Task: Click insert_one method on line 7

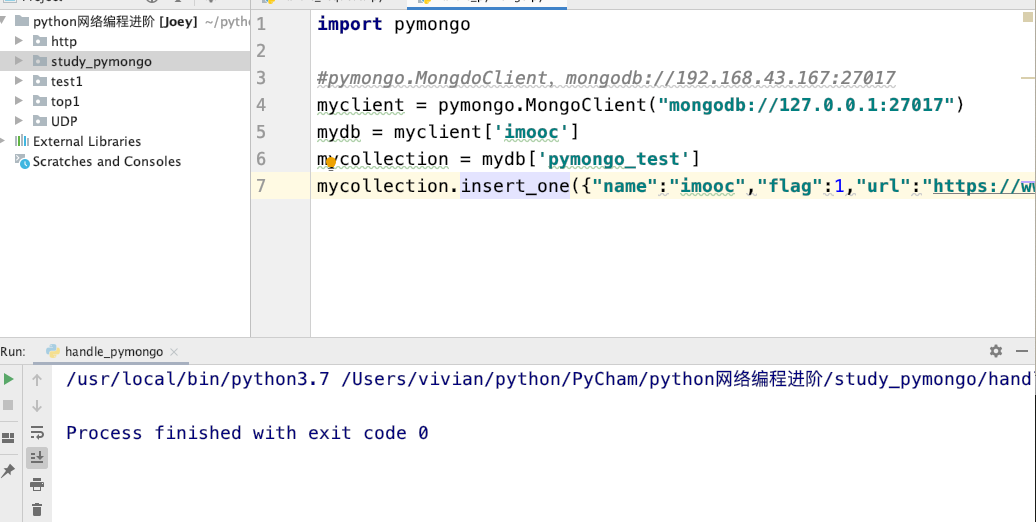Action: pyautogui.click(x=515, y=186)
